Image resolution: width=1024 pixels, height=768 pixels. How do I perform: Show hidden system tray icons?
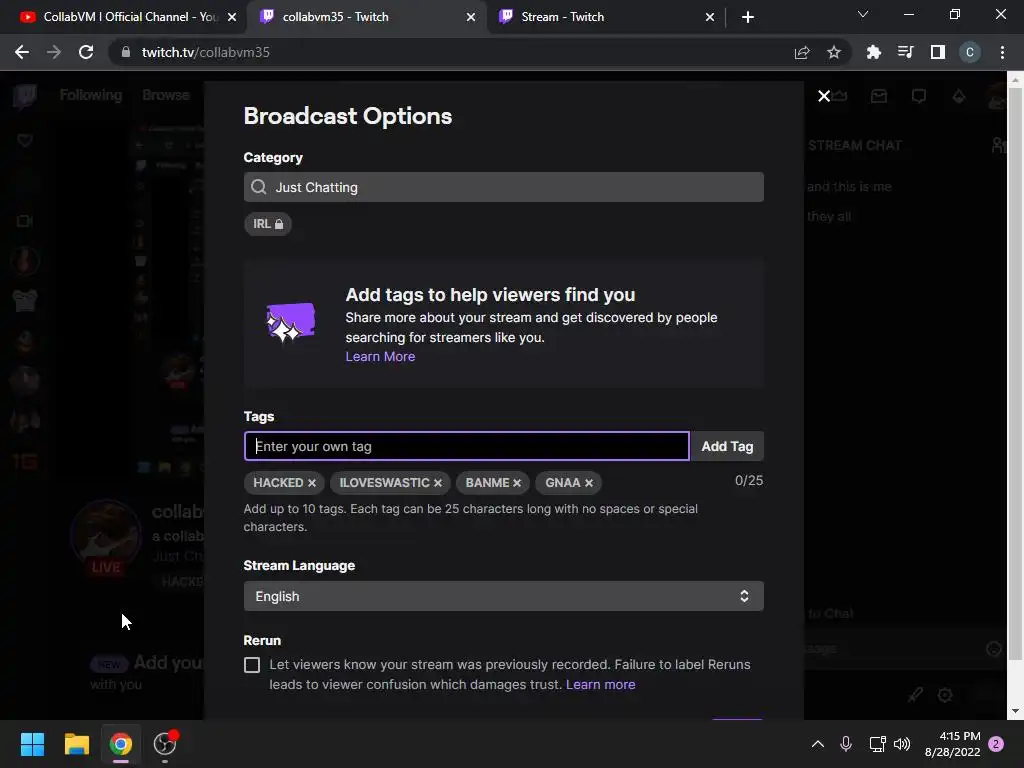point(818,744)
